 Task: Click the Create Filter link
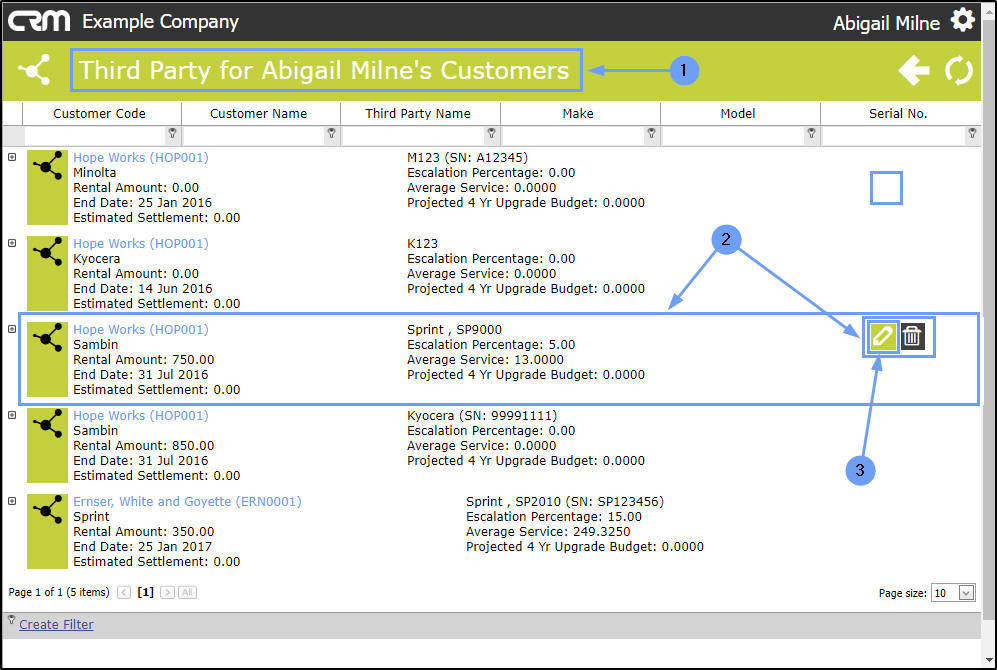tap(56, 624)
